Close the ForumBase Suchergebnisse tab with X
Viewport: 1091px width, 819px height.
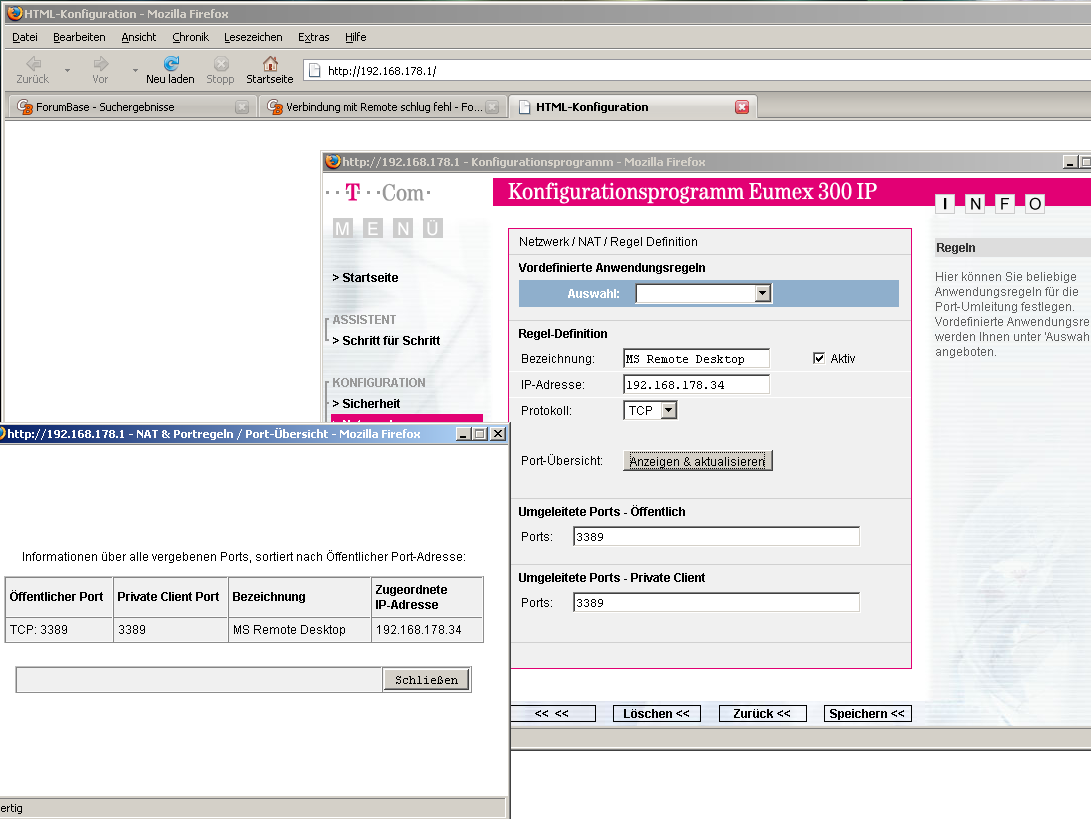click(x=241, y=107)
